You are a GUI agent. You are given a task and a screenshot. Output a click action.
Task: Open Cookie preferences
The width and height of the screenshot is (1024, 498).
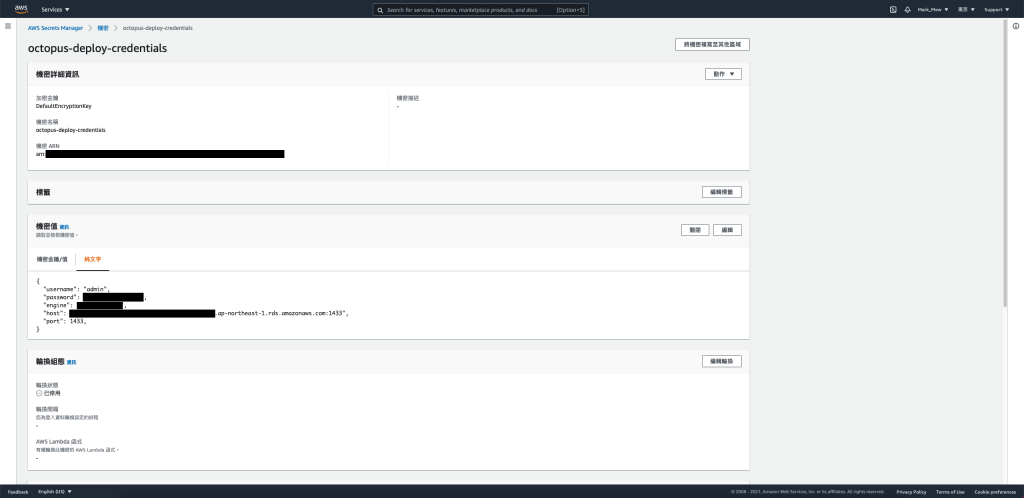[x=995, y=491]
